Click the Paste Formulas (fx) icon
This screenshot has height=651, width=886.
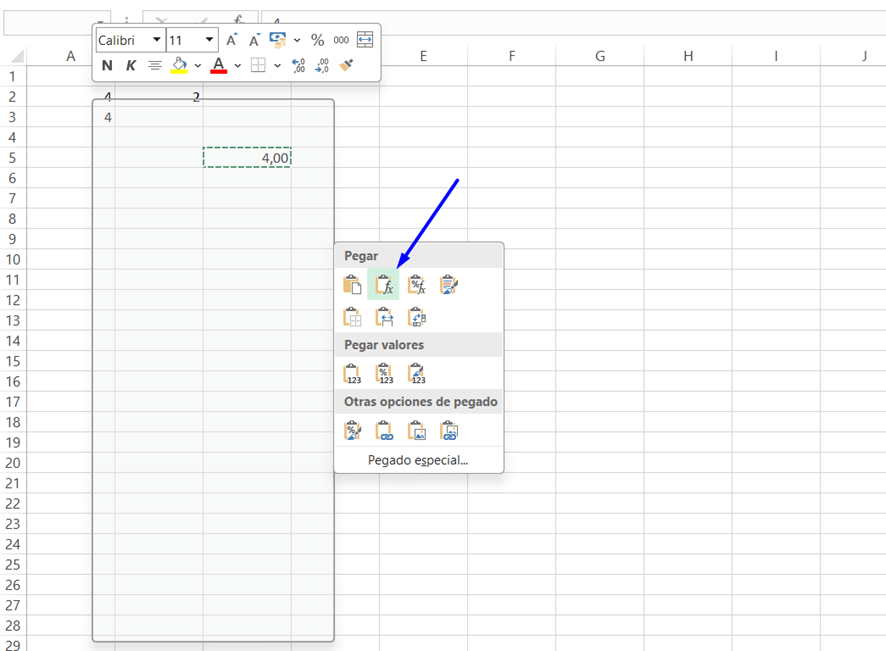tap(384, 285)
